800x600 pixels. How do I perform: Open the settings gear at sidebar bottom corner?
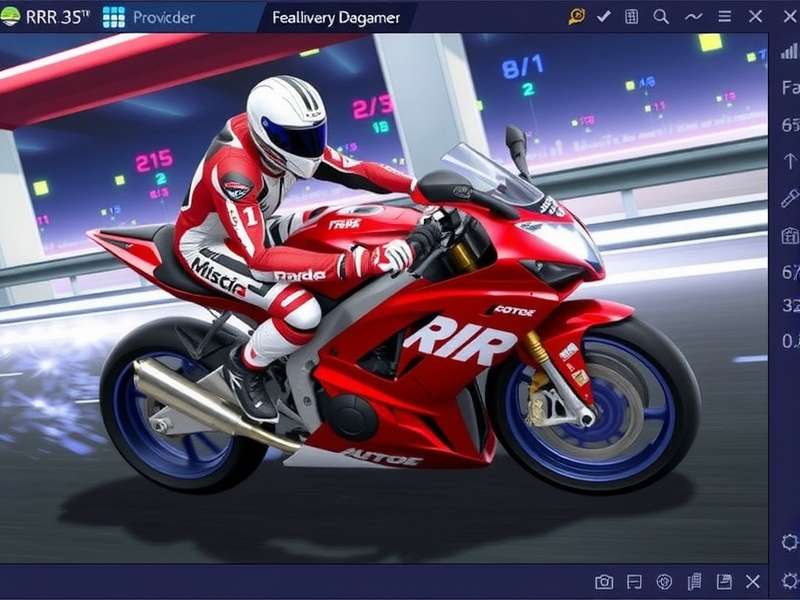(x=789, y=579)
